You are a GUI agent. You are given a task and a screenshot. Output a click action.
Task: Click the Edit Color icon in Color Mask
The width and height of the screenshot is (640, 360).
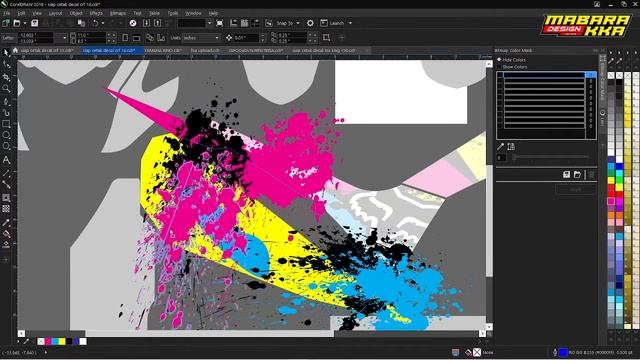pyautogui.click(x=511, y=147)
